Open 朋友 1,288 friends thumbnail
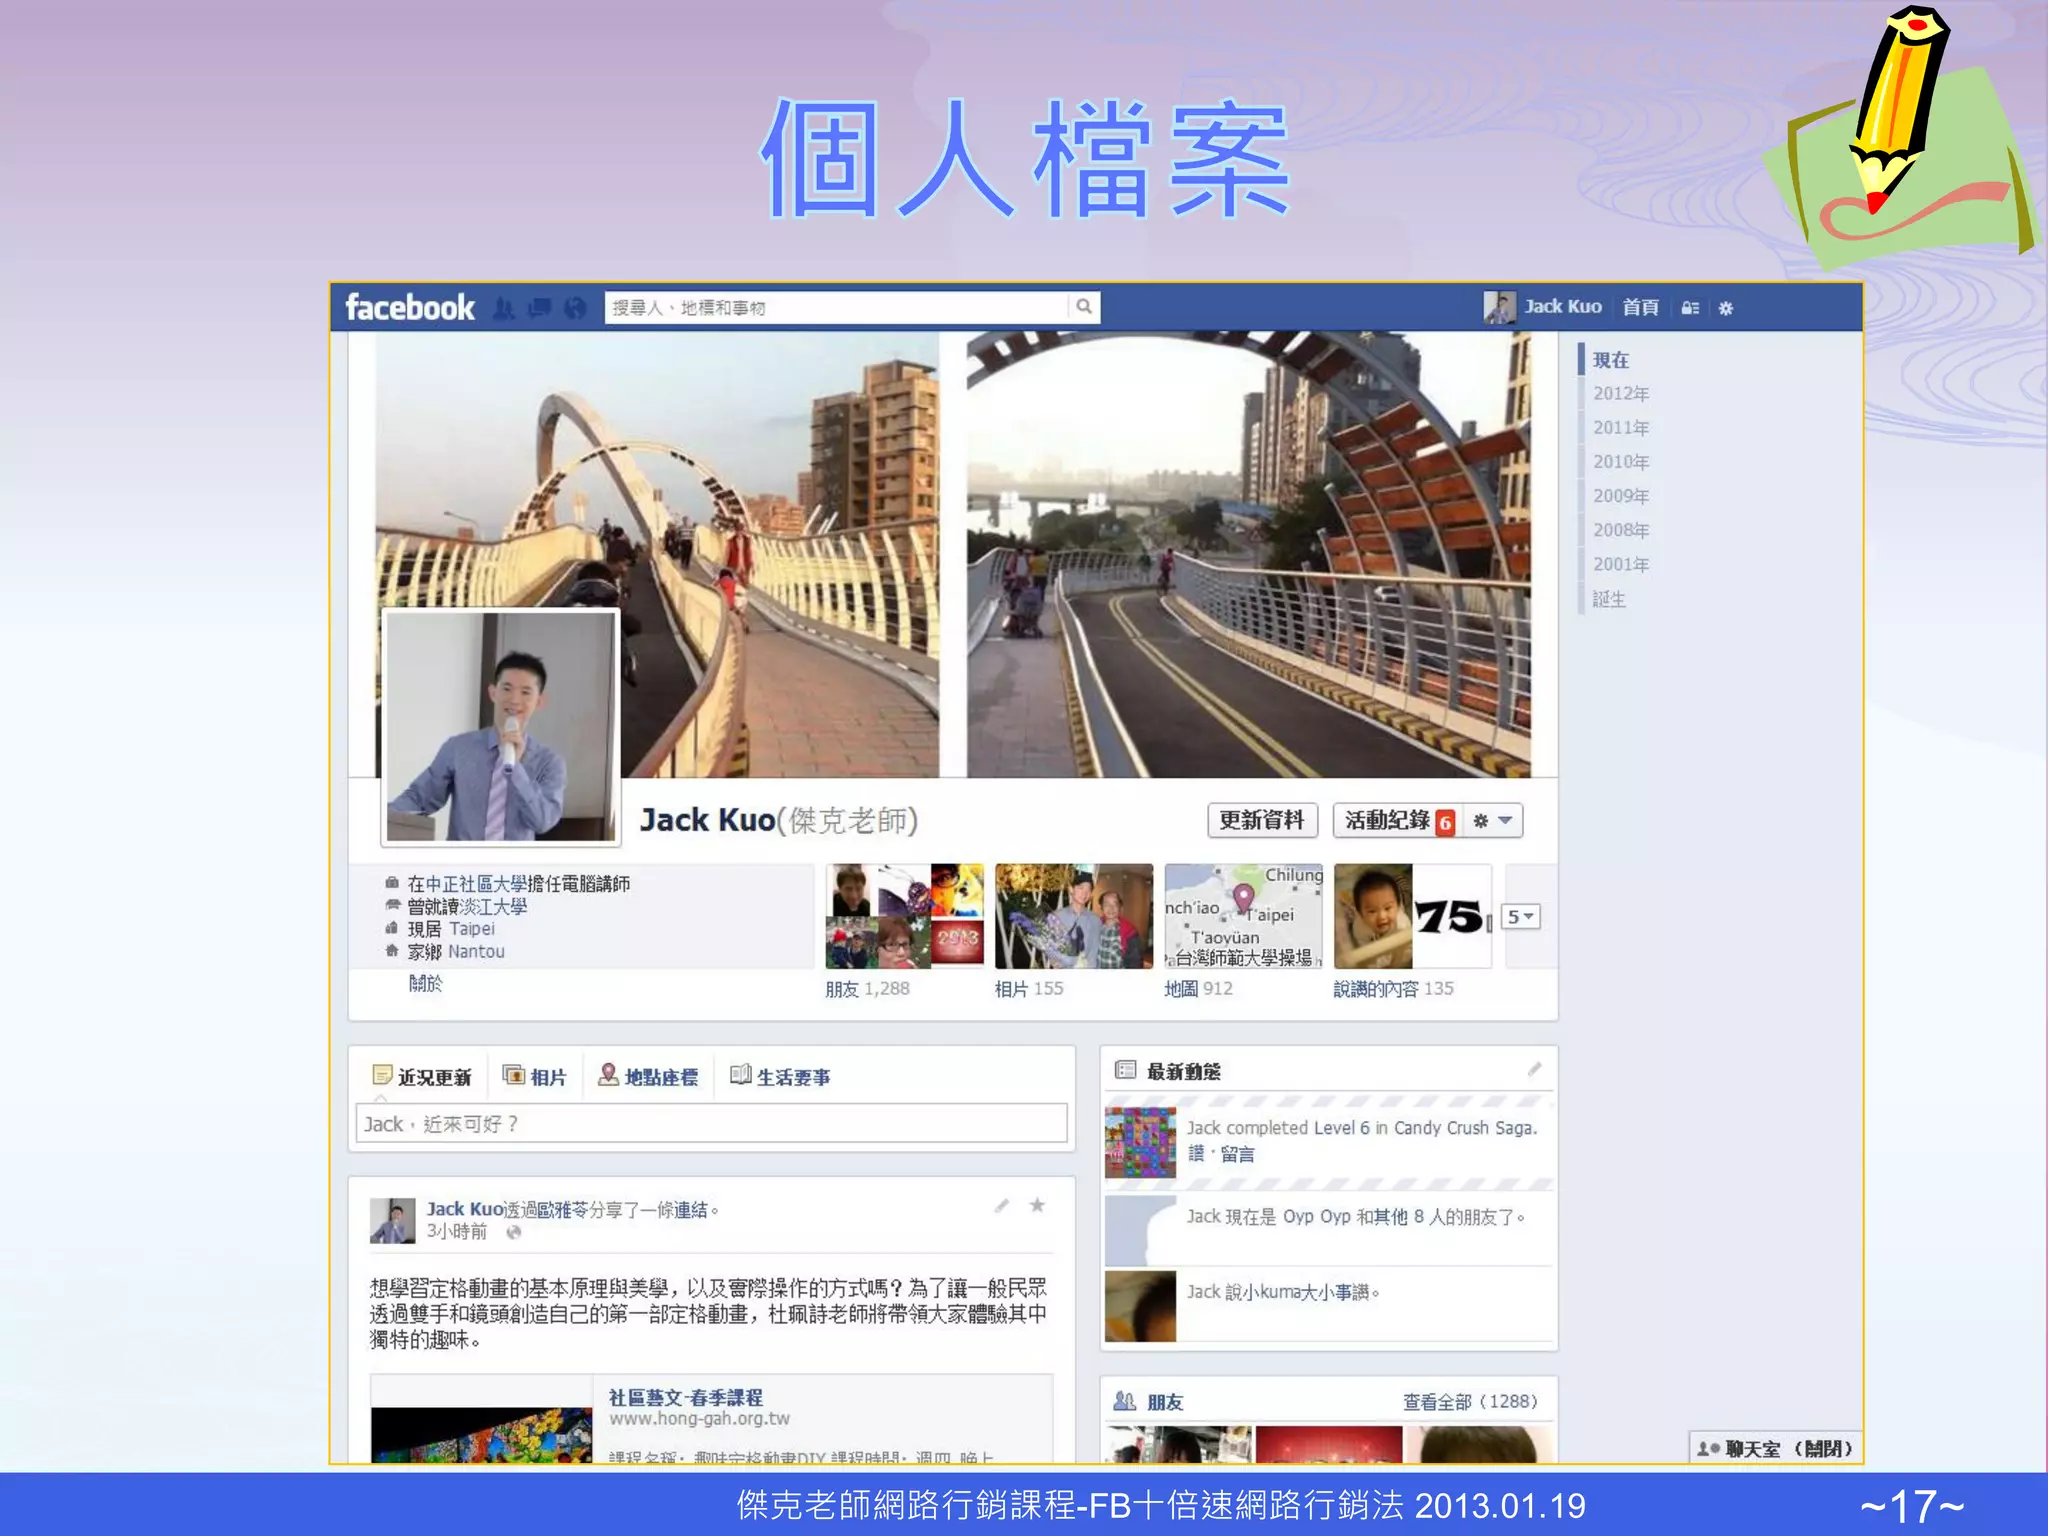2048x1536 pixels. click(905, 916)
